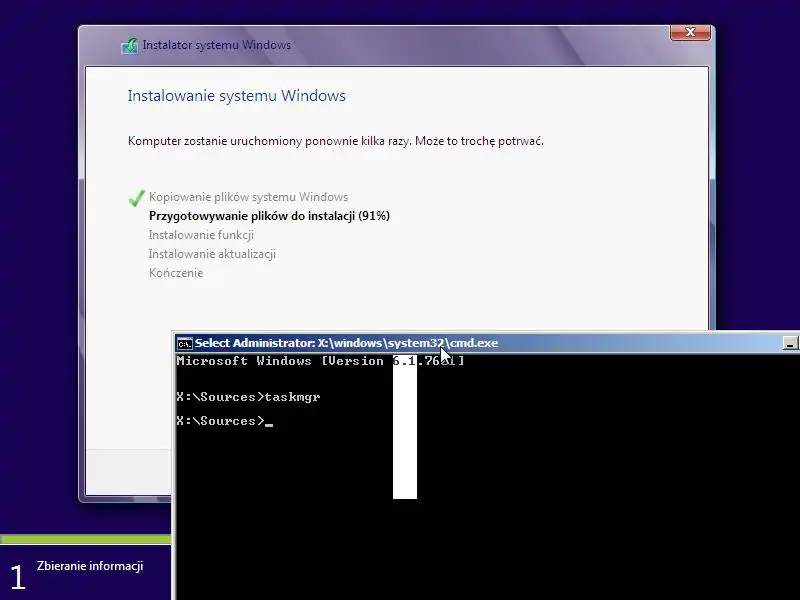This screenshot has height=600, width=800.
Task: Minimize the cmd.exe console window
Action: click(x=790, y=343)
